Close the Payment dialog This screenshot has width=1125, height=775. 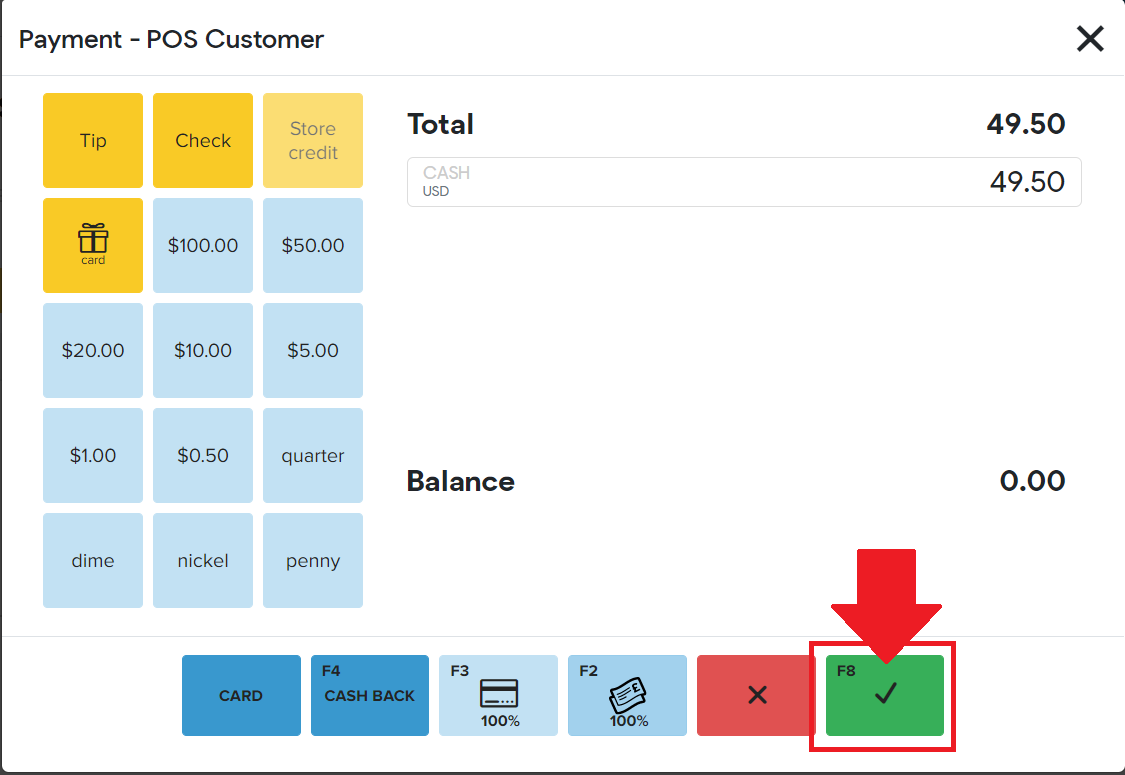[x=1090, y=39]
